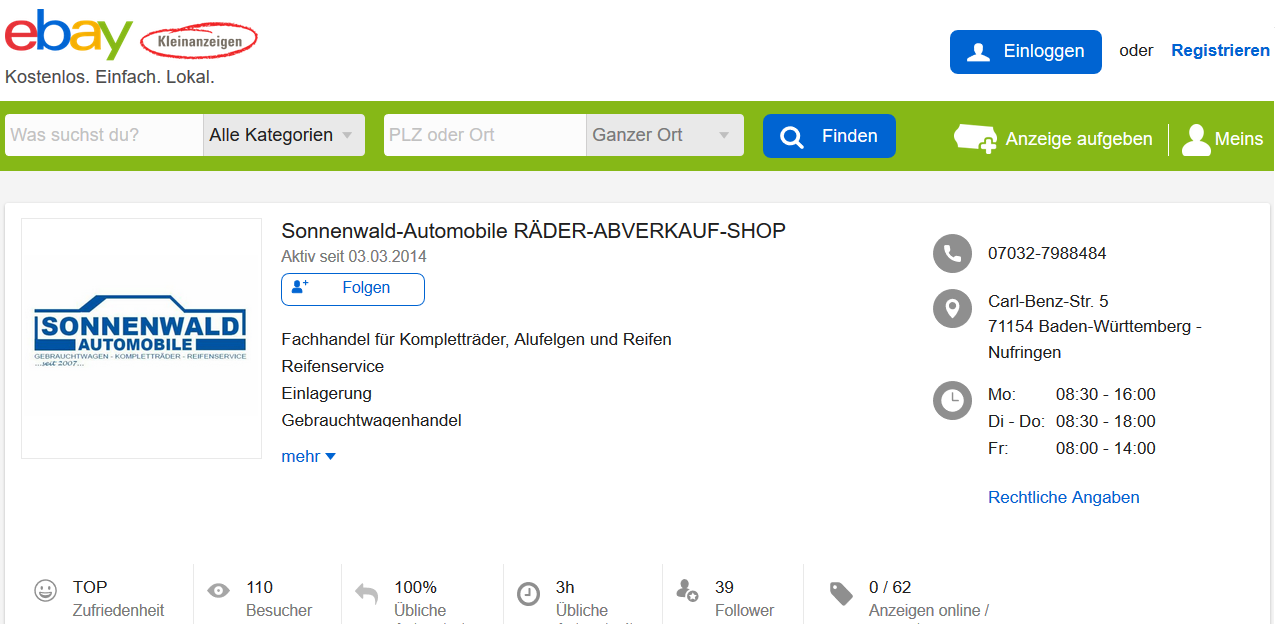Click the 'Reifenservice' description line
Screen dimensions: 1275x624
click(x=332, y=366)
